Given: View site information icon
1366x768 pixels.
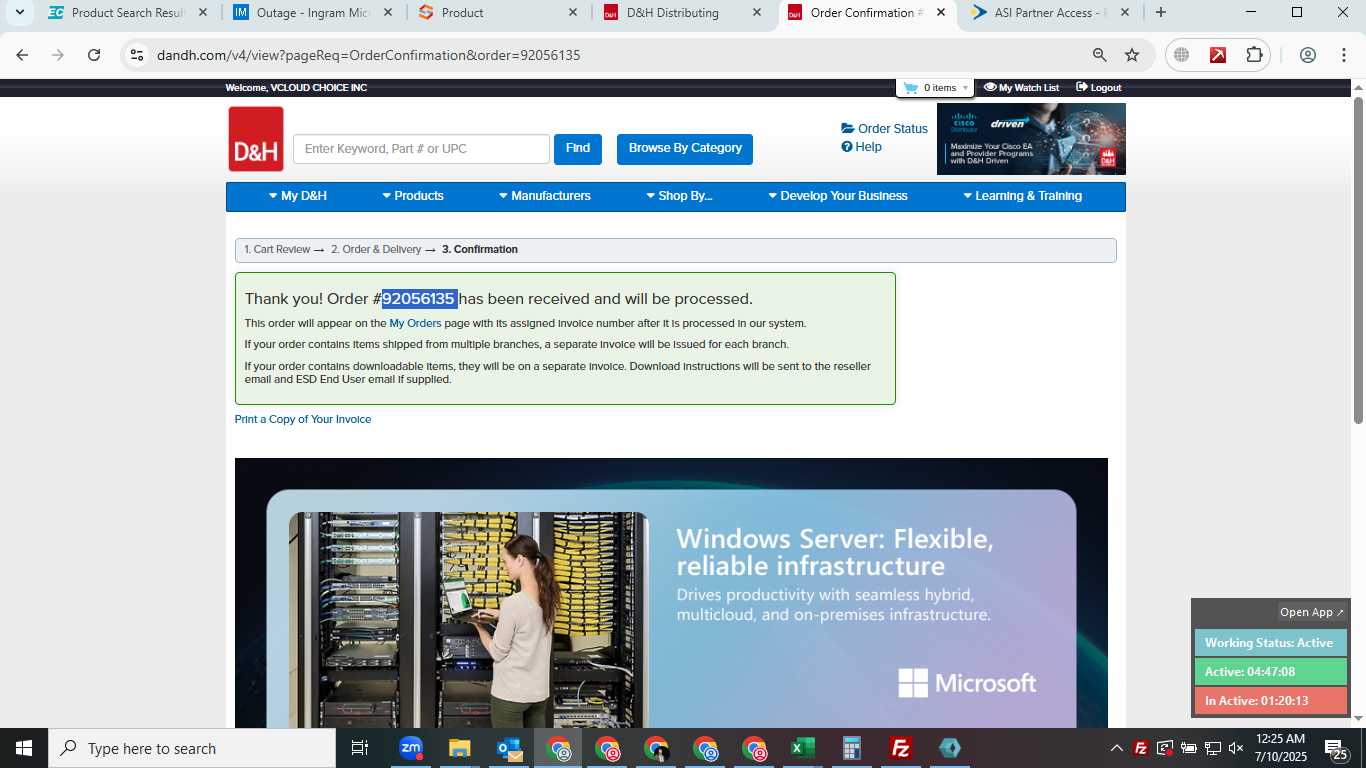Looking at the screenshot, I should click(137, 55).
